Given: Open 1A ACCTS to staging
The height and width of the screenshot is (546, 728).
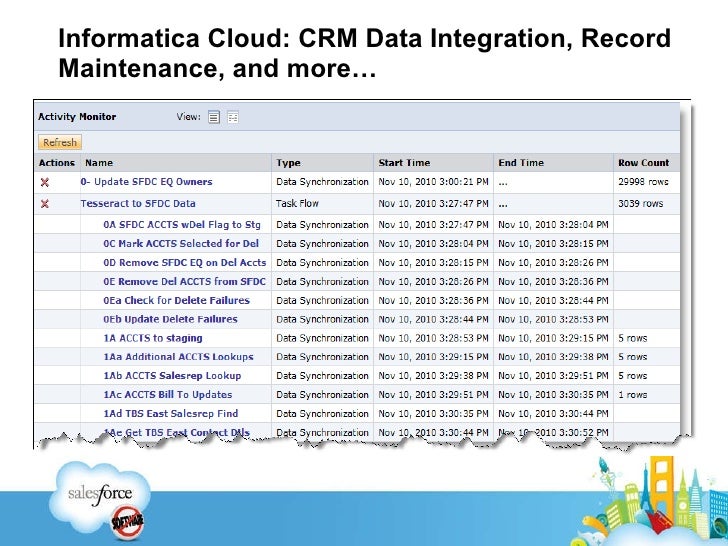Looking at the screenshot, I should click(x=153, y=338).
